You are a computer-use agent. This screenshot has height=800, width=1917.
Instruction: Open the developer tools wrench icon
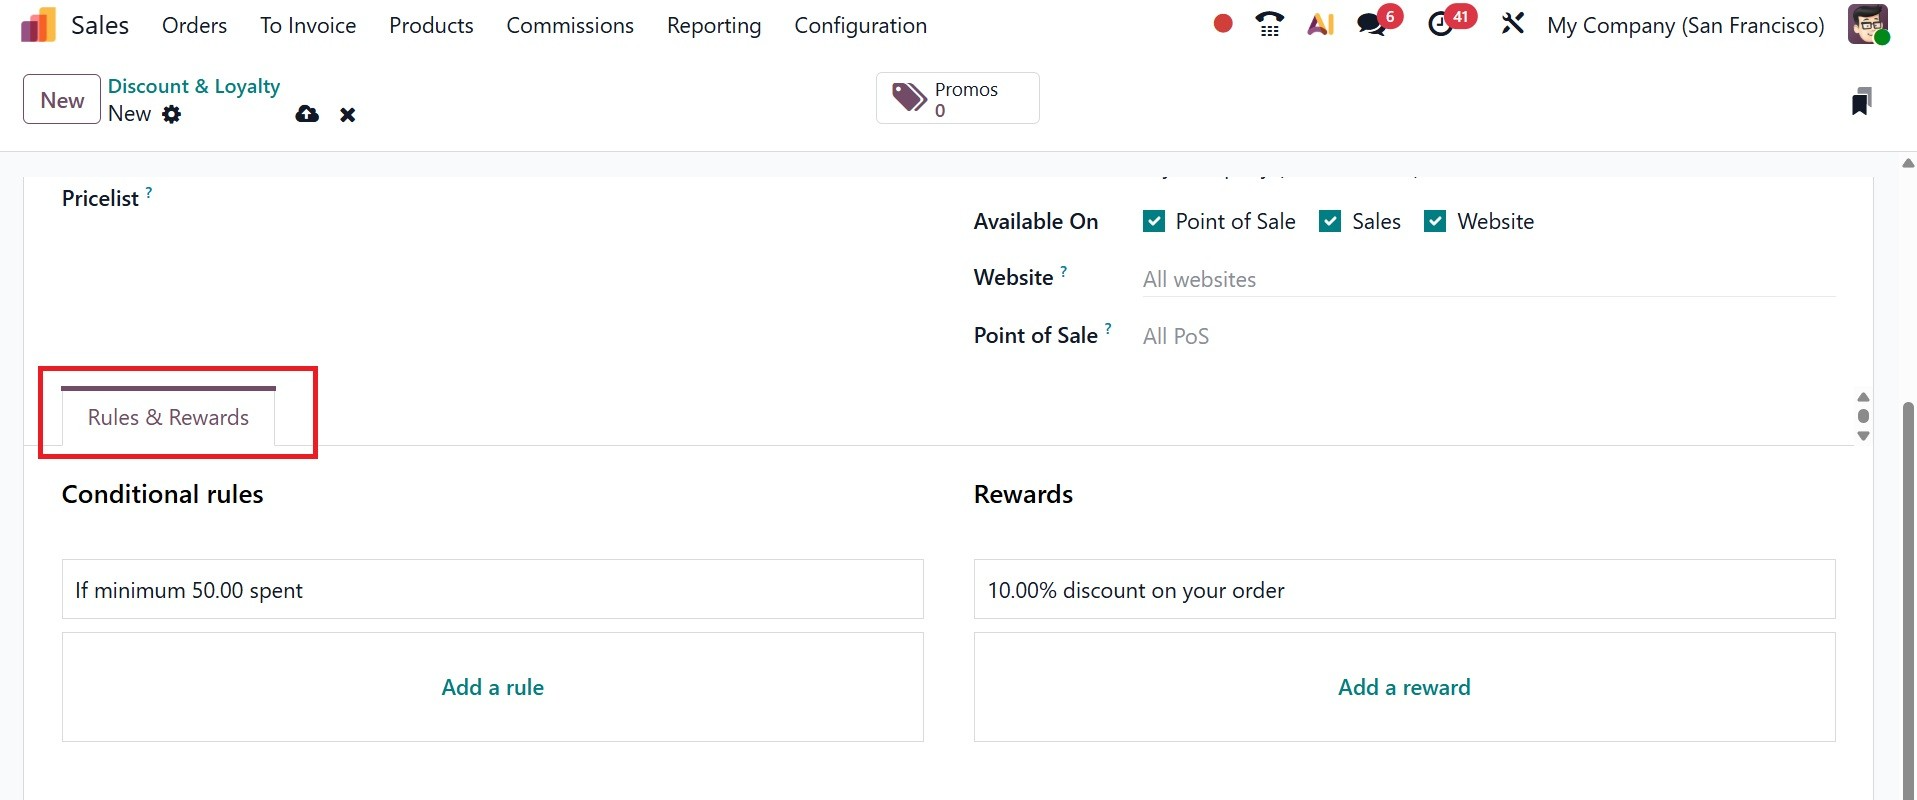[x=1512, y=24]
